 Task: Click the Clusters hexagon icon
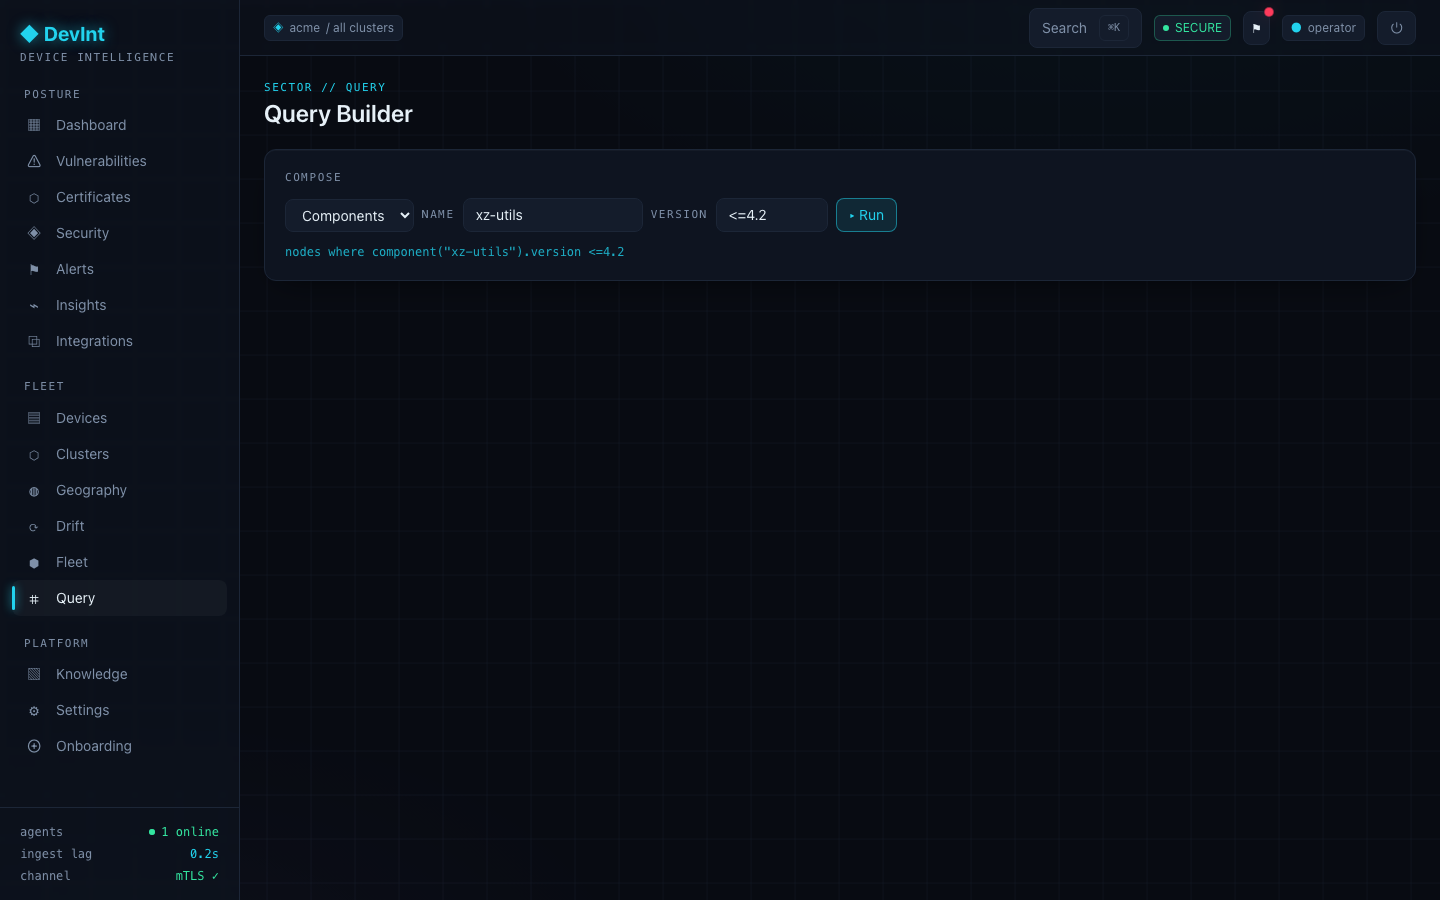click(x=34, y=454)
